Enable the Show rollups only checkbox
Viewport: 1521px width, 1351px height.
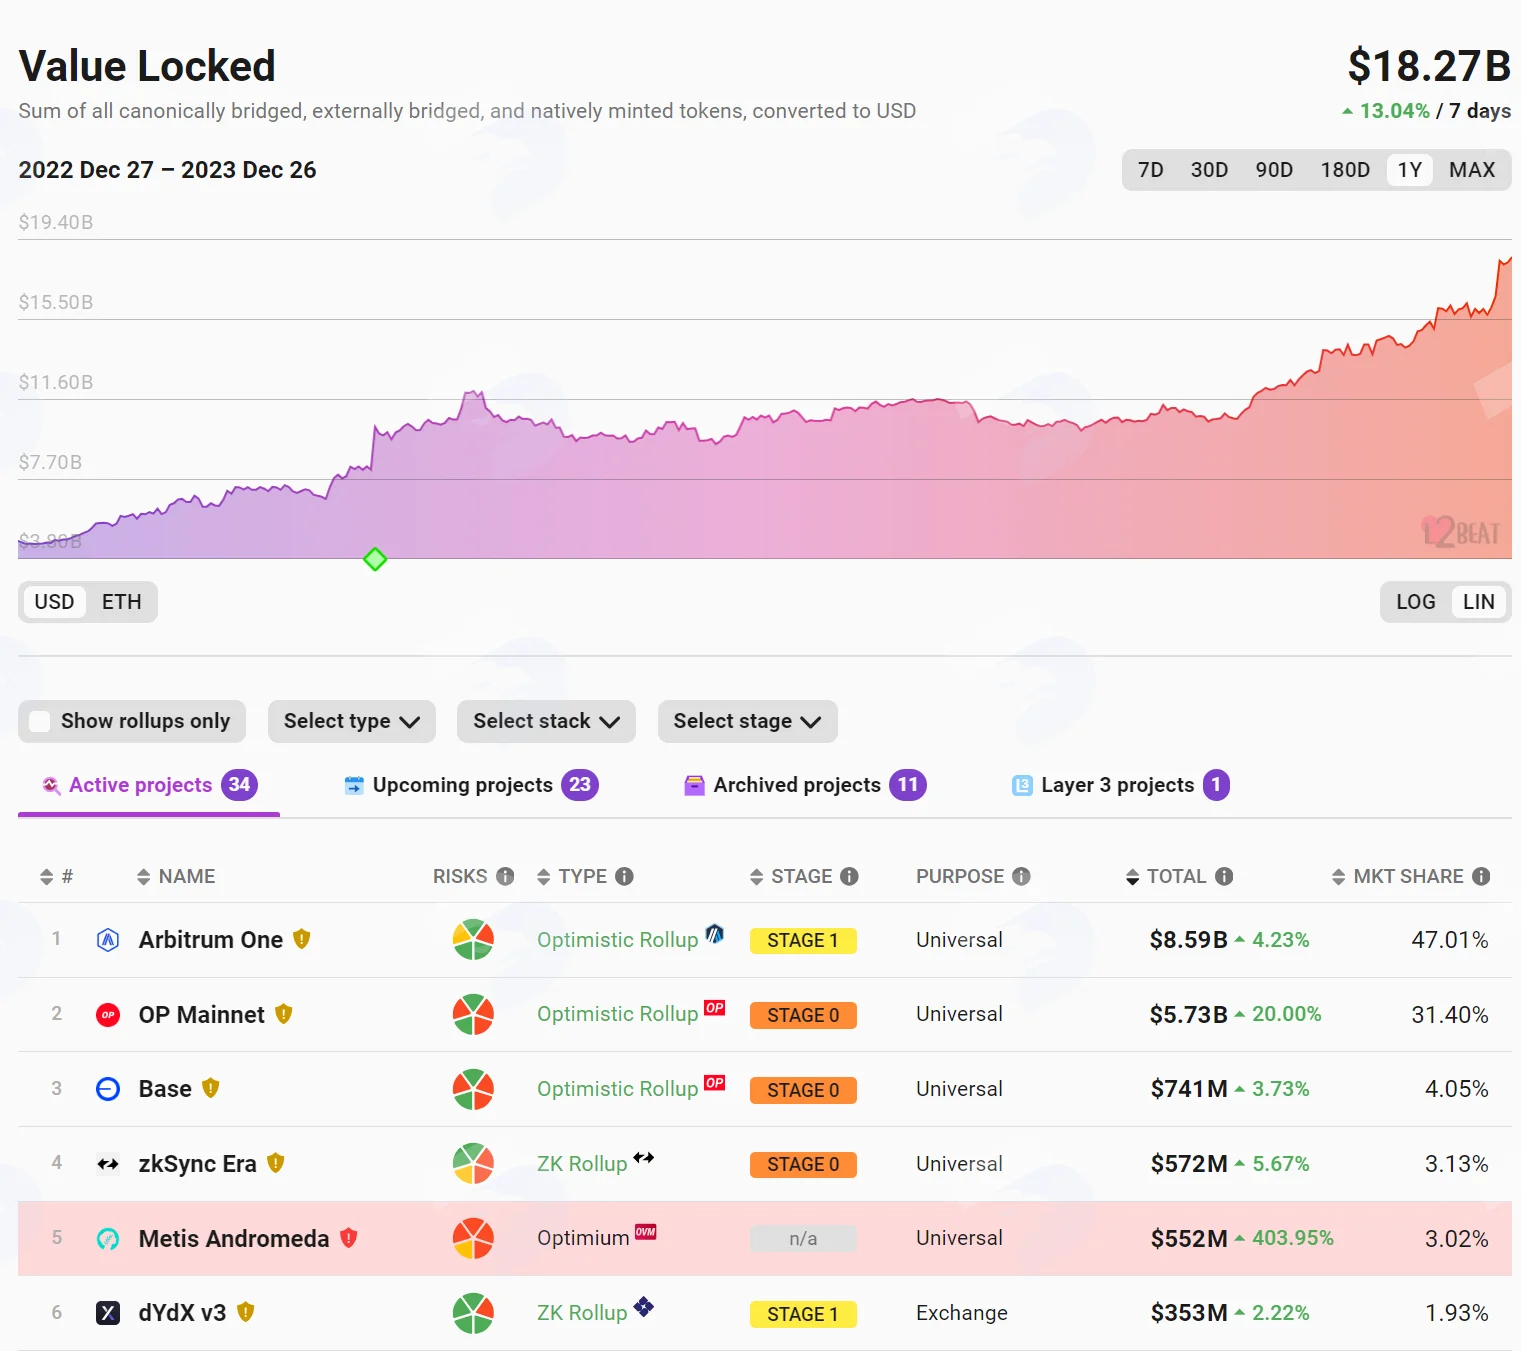click(x=40, y=721)
